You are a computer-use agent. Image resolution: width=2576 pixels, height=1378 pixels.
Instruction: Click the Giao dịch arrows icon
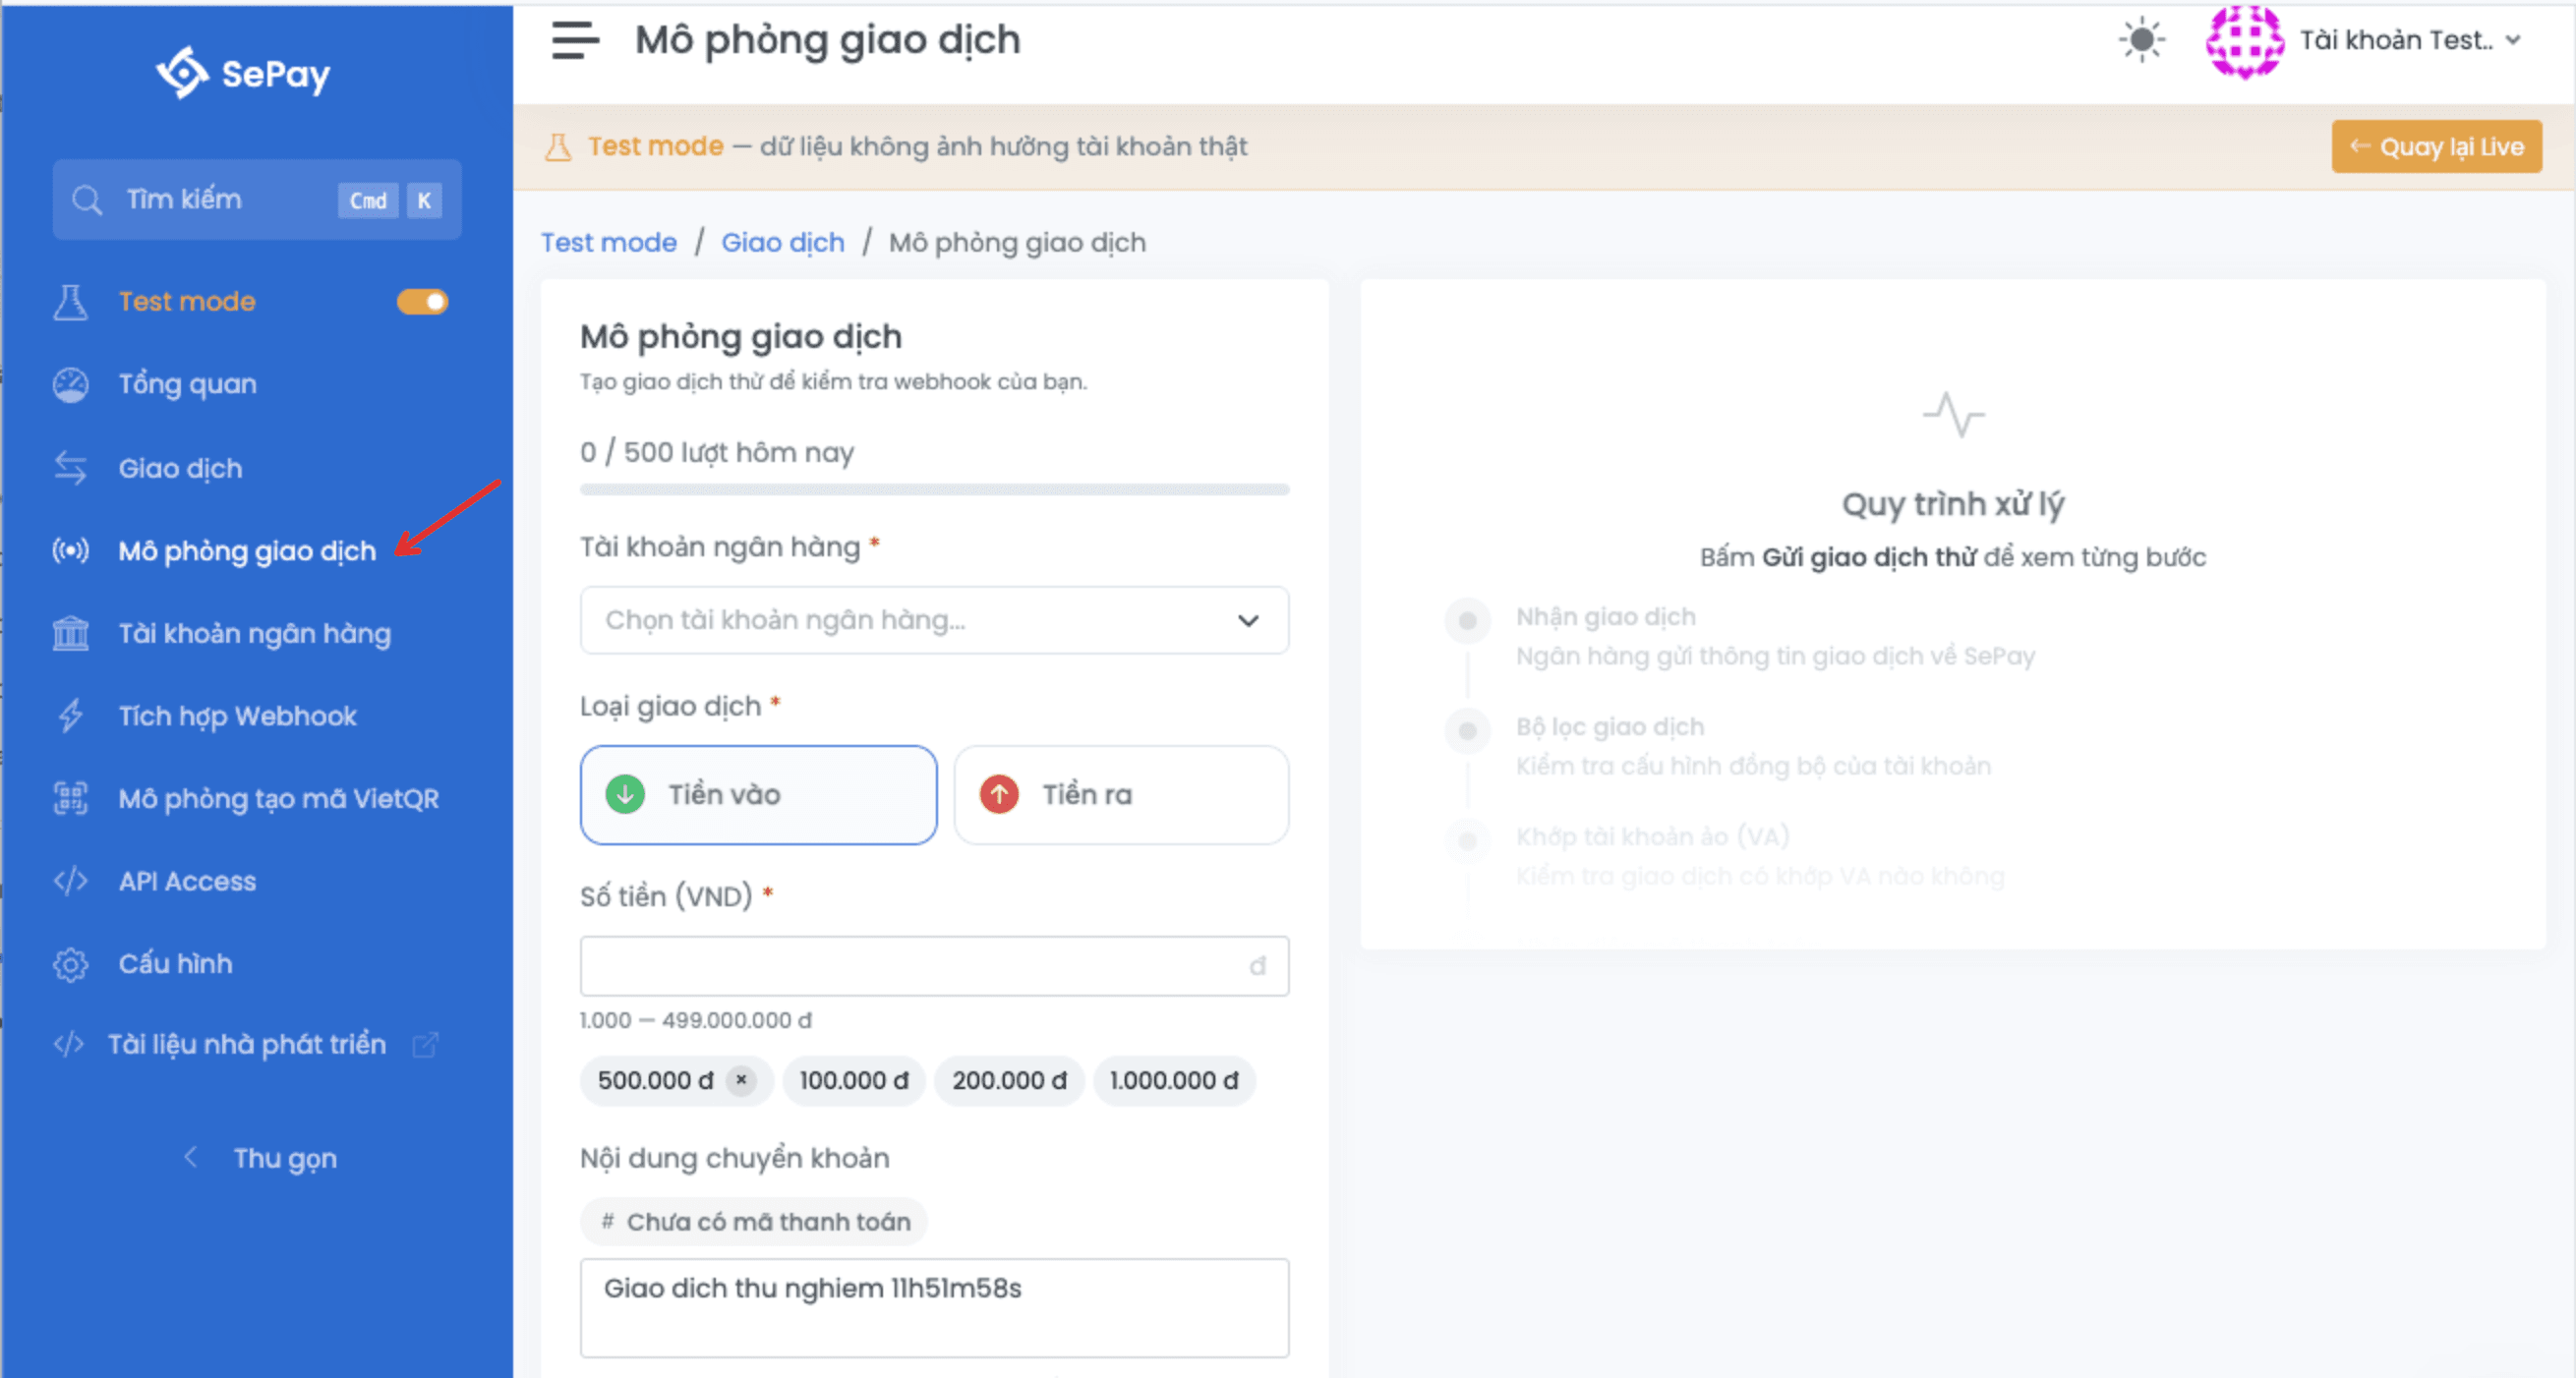(x=70, y=468)
